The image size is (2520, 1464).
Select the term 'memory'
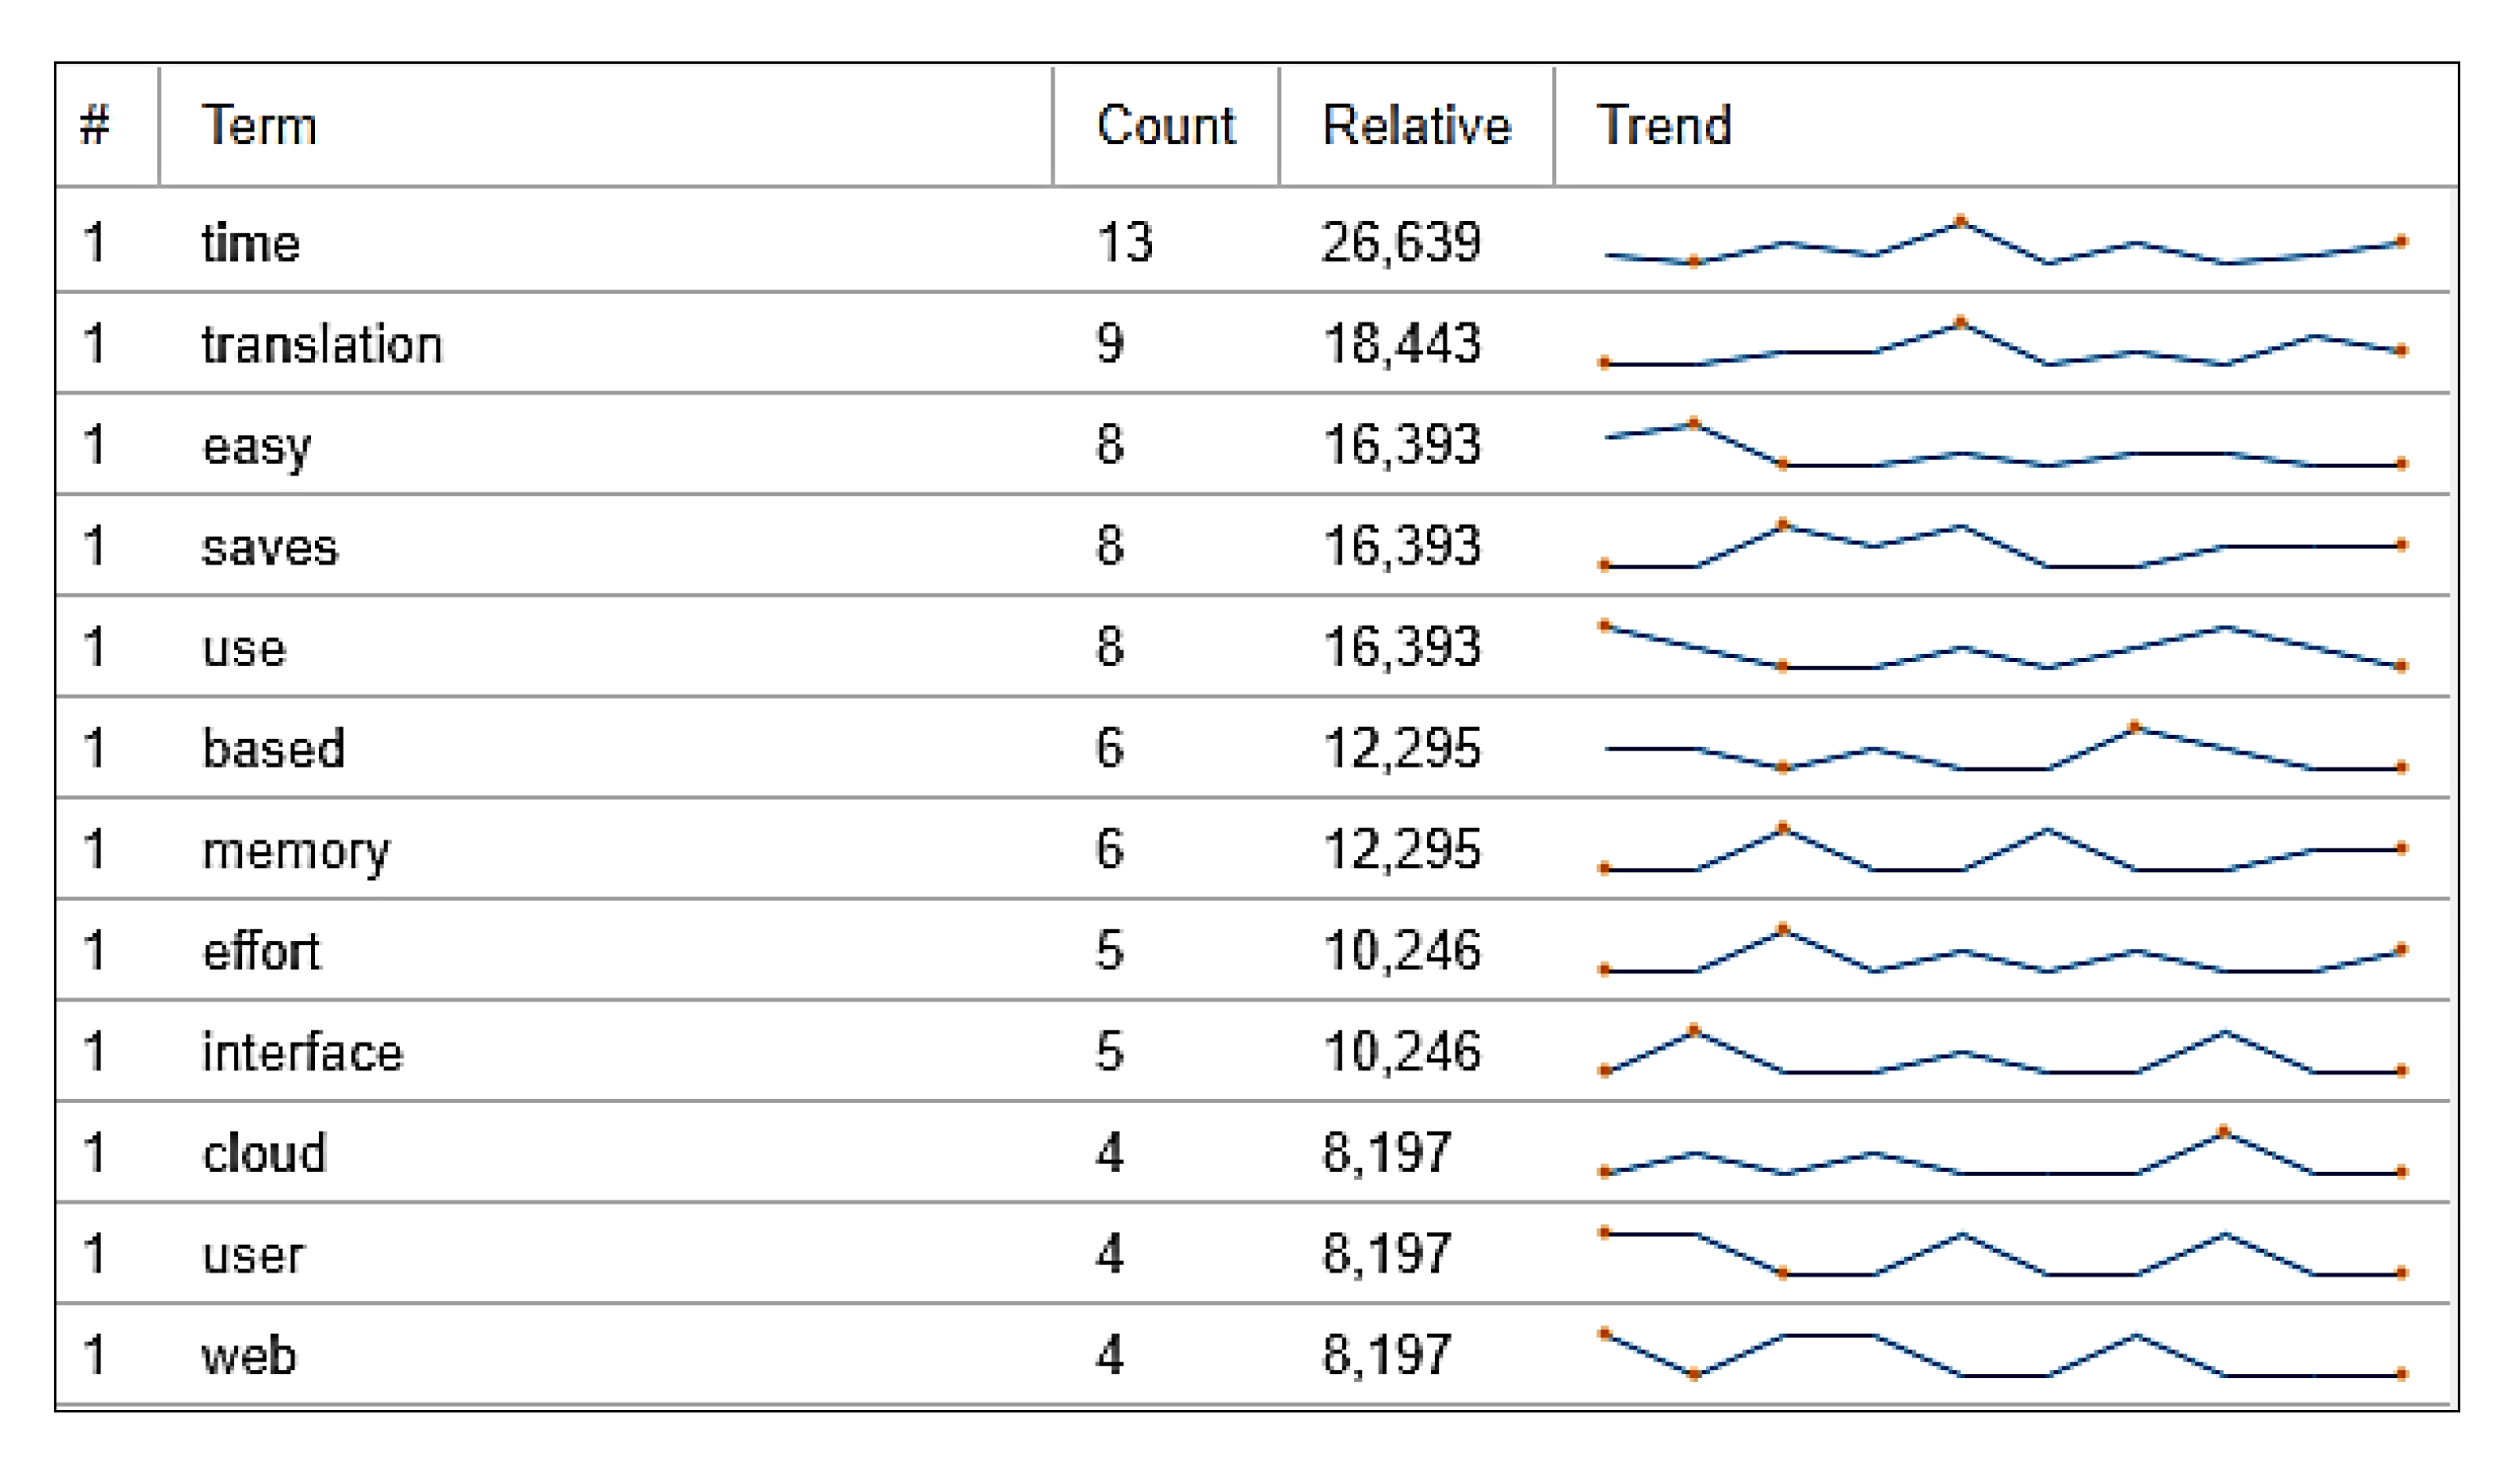pyautogui.click(x=295, y=850)
